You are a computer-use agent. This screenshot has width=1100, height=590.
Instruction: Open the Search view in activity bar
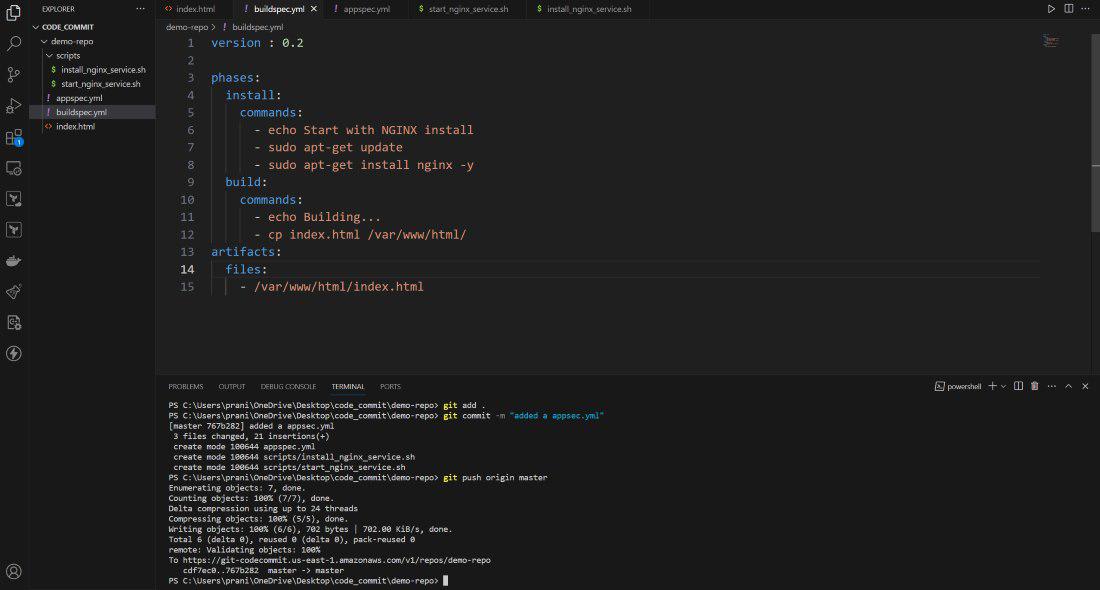(13, 43)
